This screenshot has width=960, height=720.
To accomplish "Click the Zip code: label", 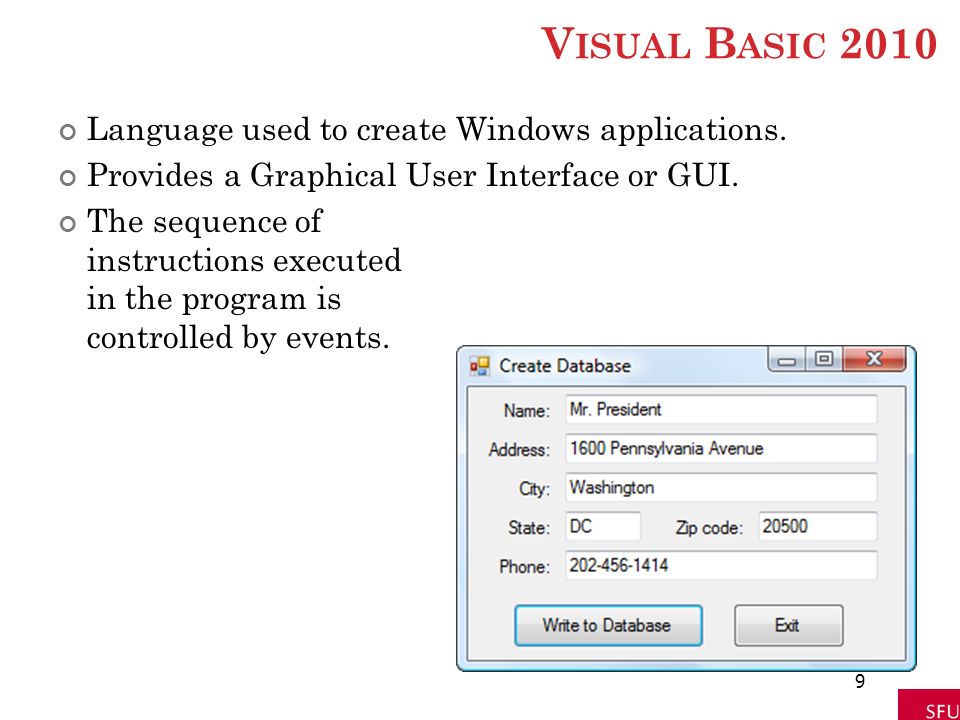I will click(x=709, y=528).
